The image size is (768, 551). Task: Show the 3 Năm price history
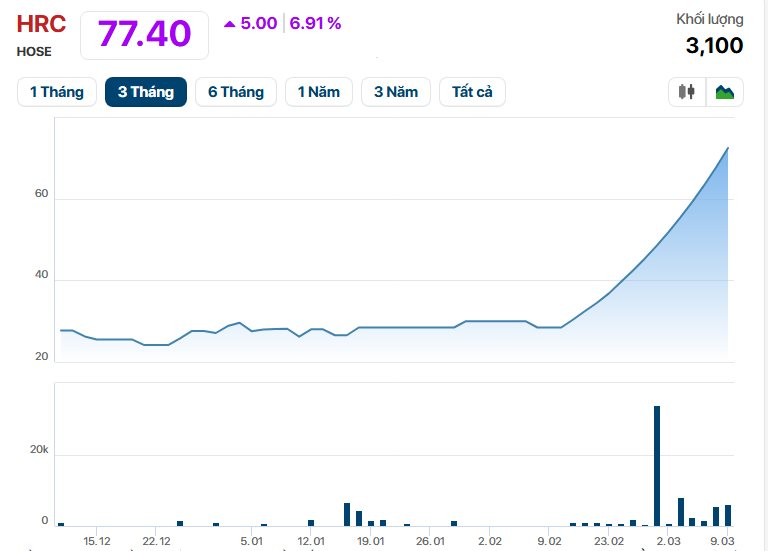click(x=396, y=92)
